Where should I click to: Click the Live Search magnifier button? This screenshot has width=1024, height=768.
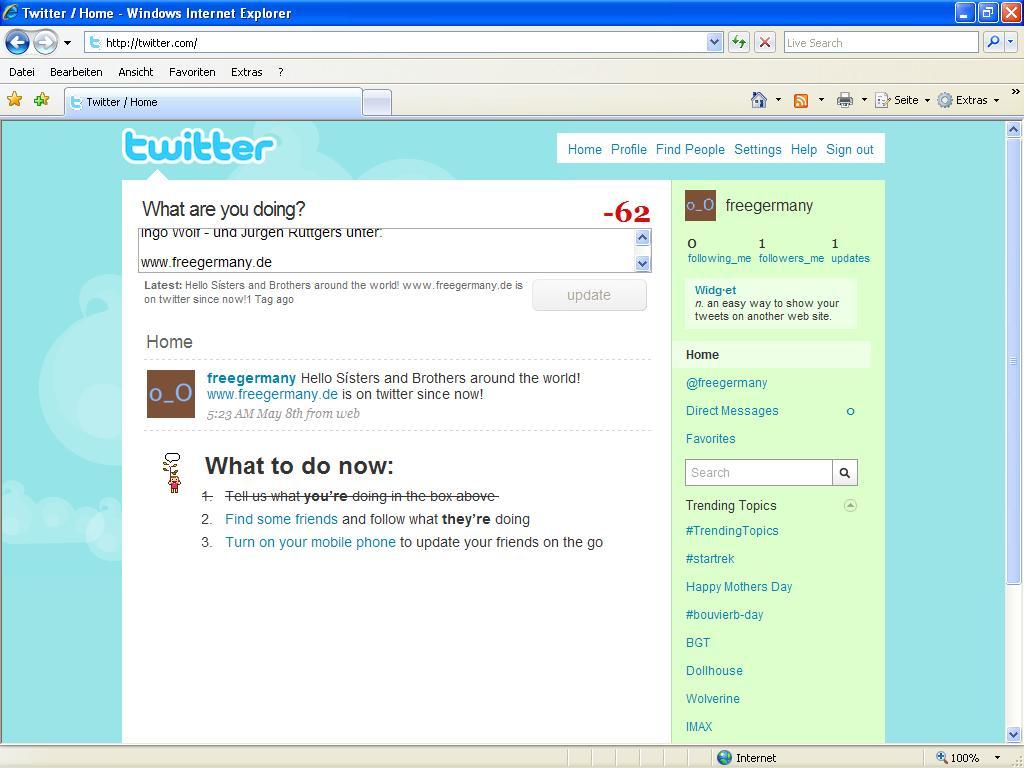click(993, 42)
